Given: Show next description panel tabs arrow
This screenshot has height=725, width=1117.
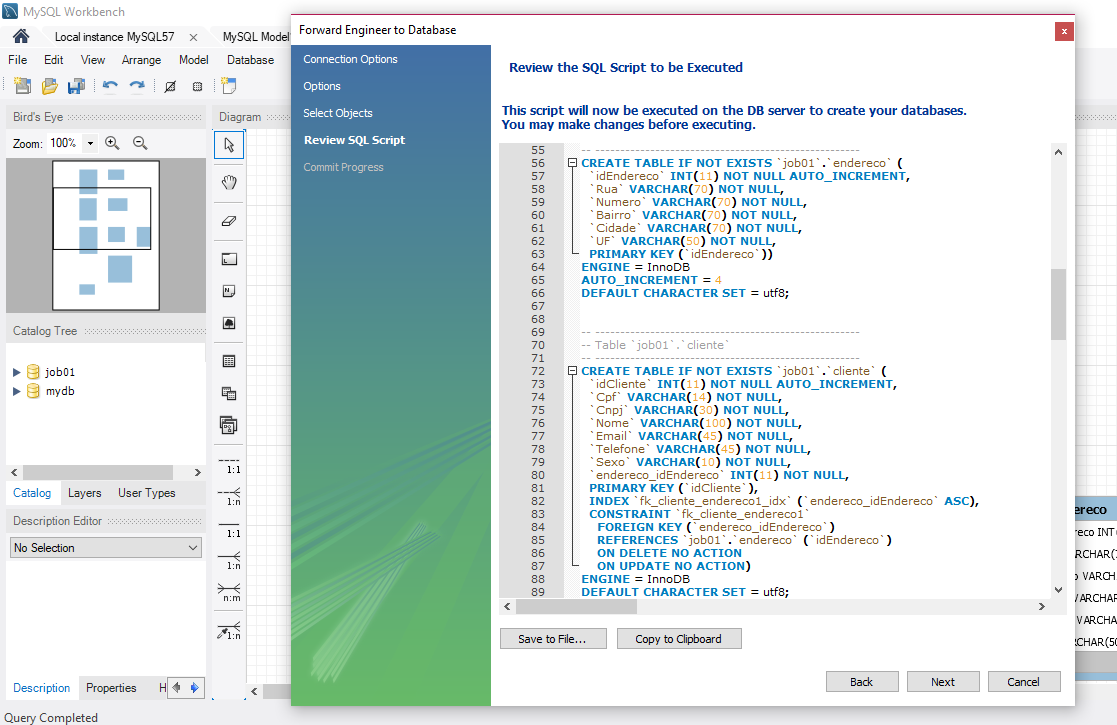Looking at the screenshot, I should point(194,688).
